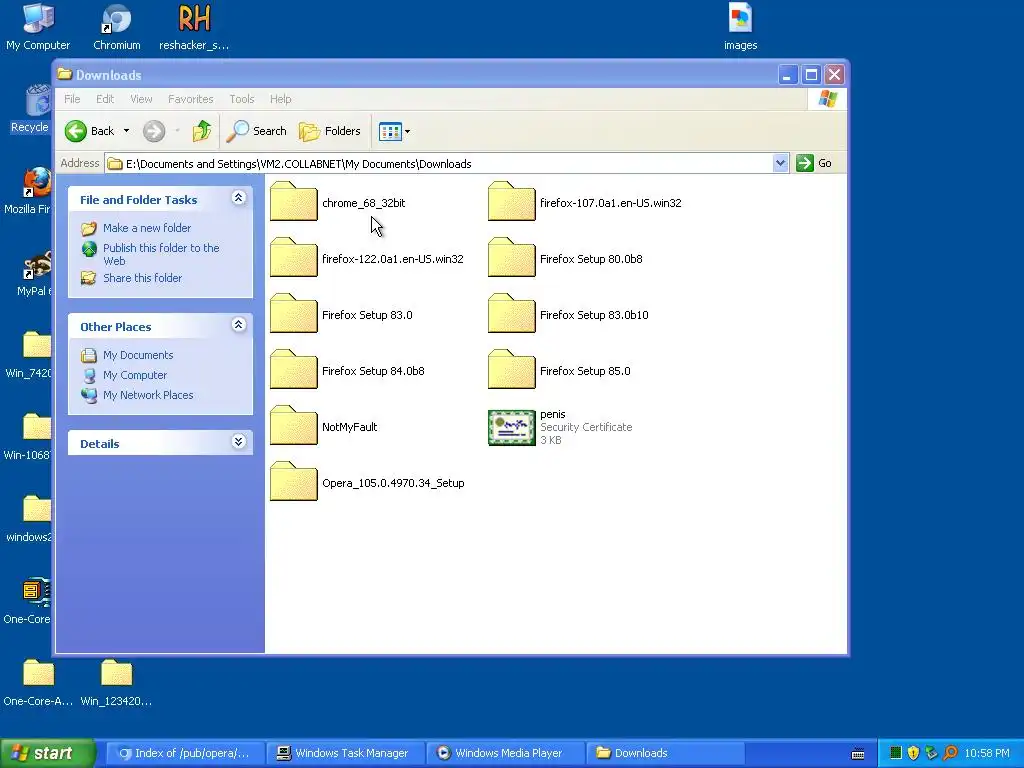Open the Help menu
The width and height of the screenshot is (1024, 768).
[x=281, y=99]
